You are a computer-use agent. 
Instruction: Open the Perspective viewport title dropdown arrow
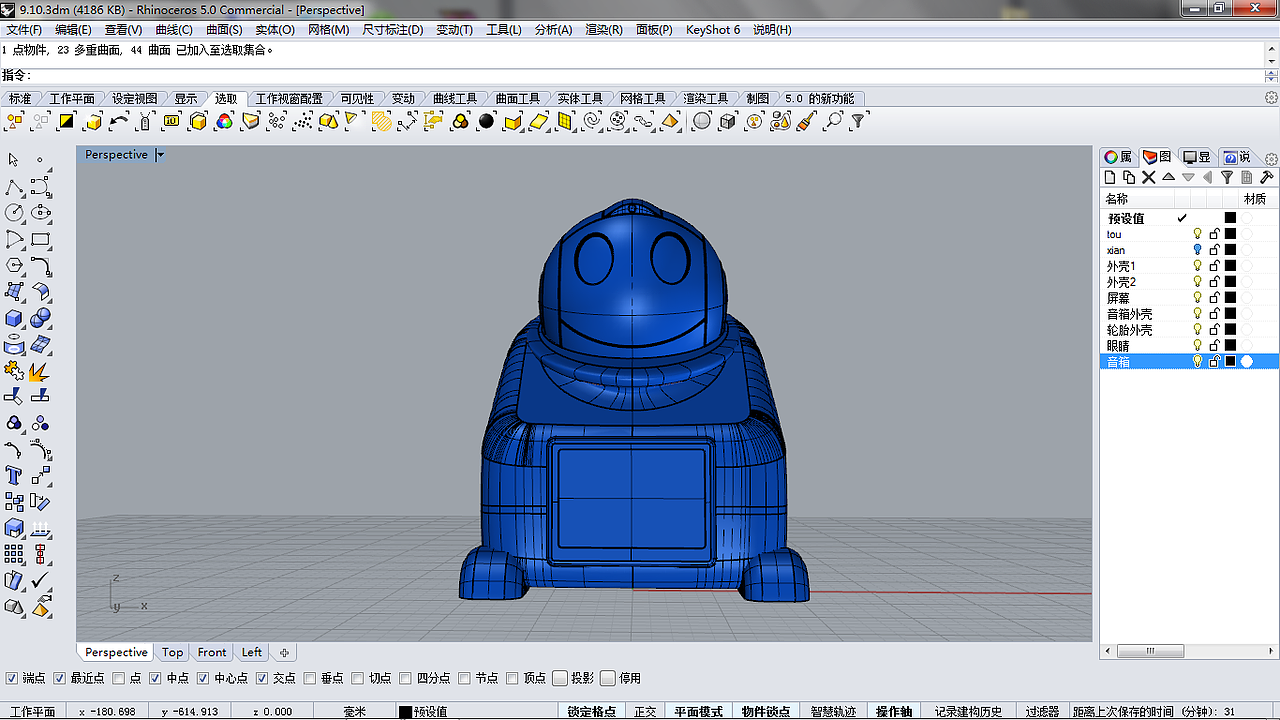160,155
